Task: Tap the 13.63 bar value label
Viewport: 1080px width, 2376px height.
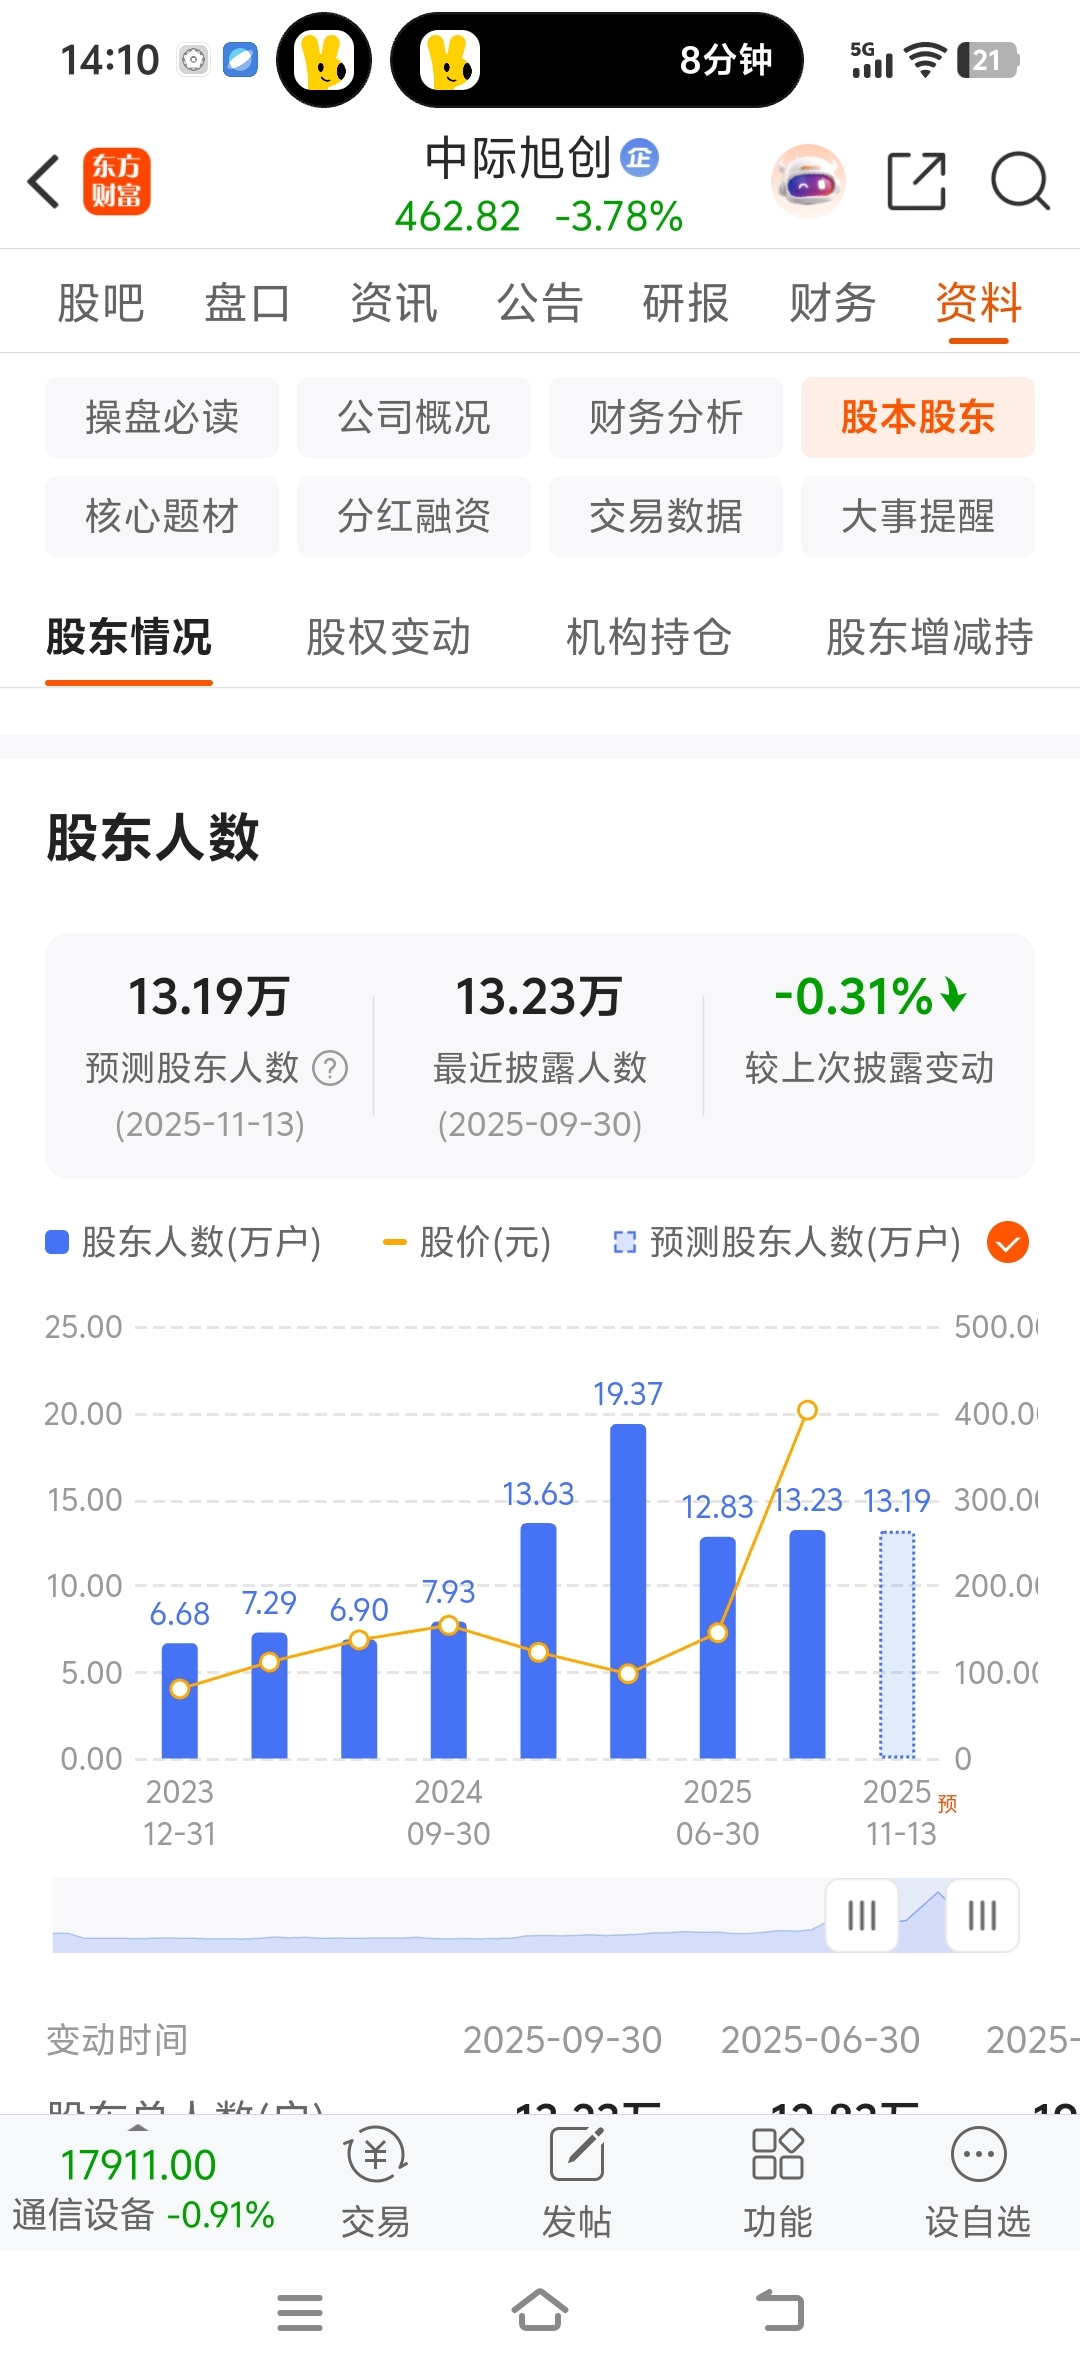Action: click(538, 1494)
